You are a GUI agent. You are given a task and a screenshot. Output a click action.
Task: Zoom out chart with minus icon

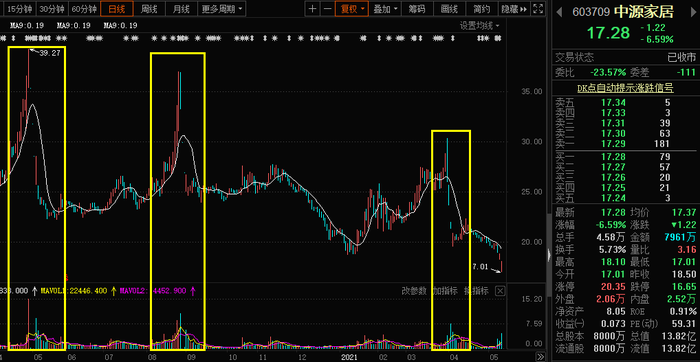328,8
